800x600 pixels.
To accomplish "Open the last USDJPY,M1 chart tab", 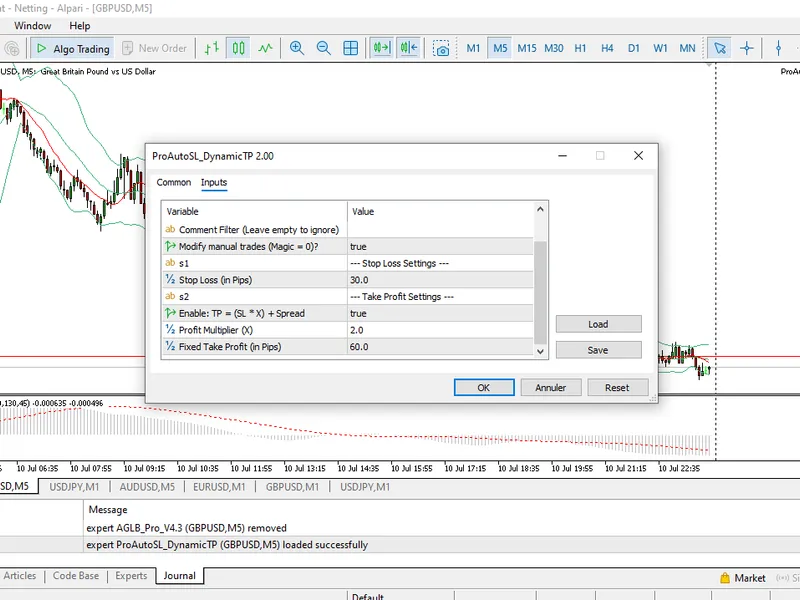I will pyautogui.click(x=365, y=487).
